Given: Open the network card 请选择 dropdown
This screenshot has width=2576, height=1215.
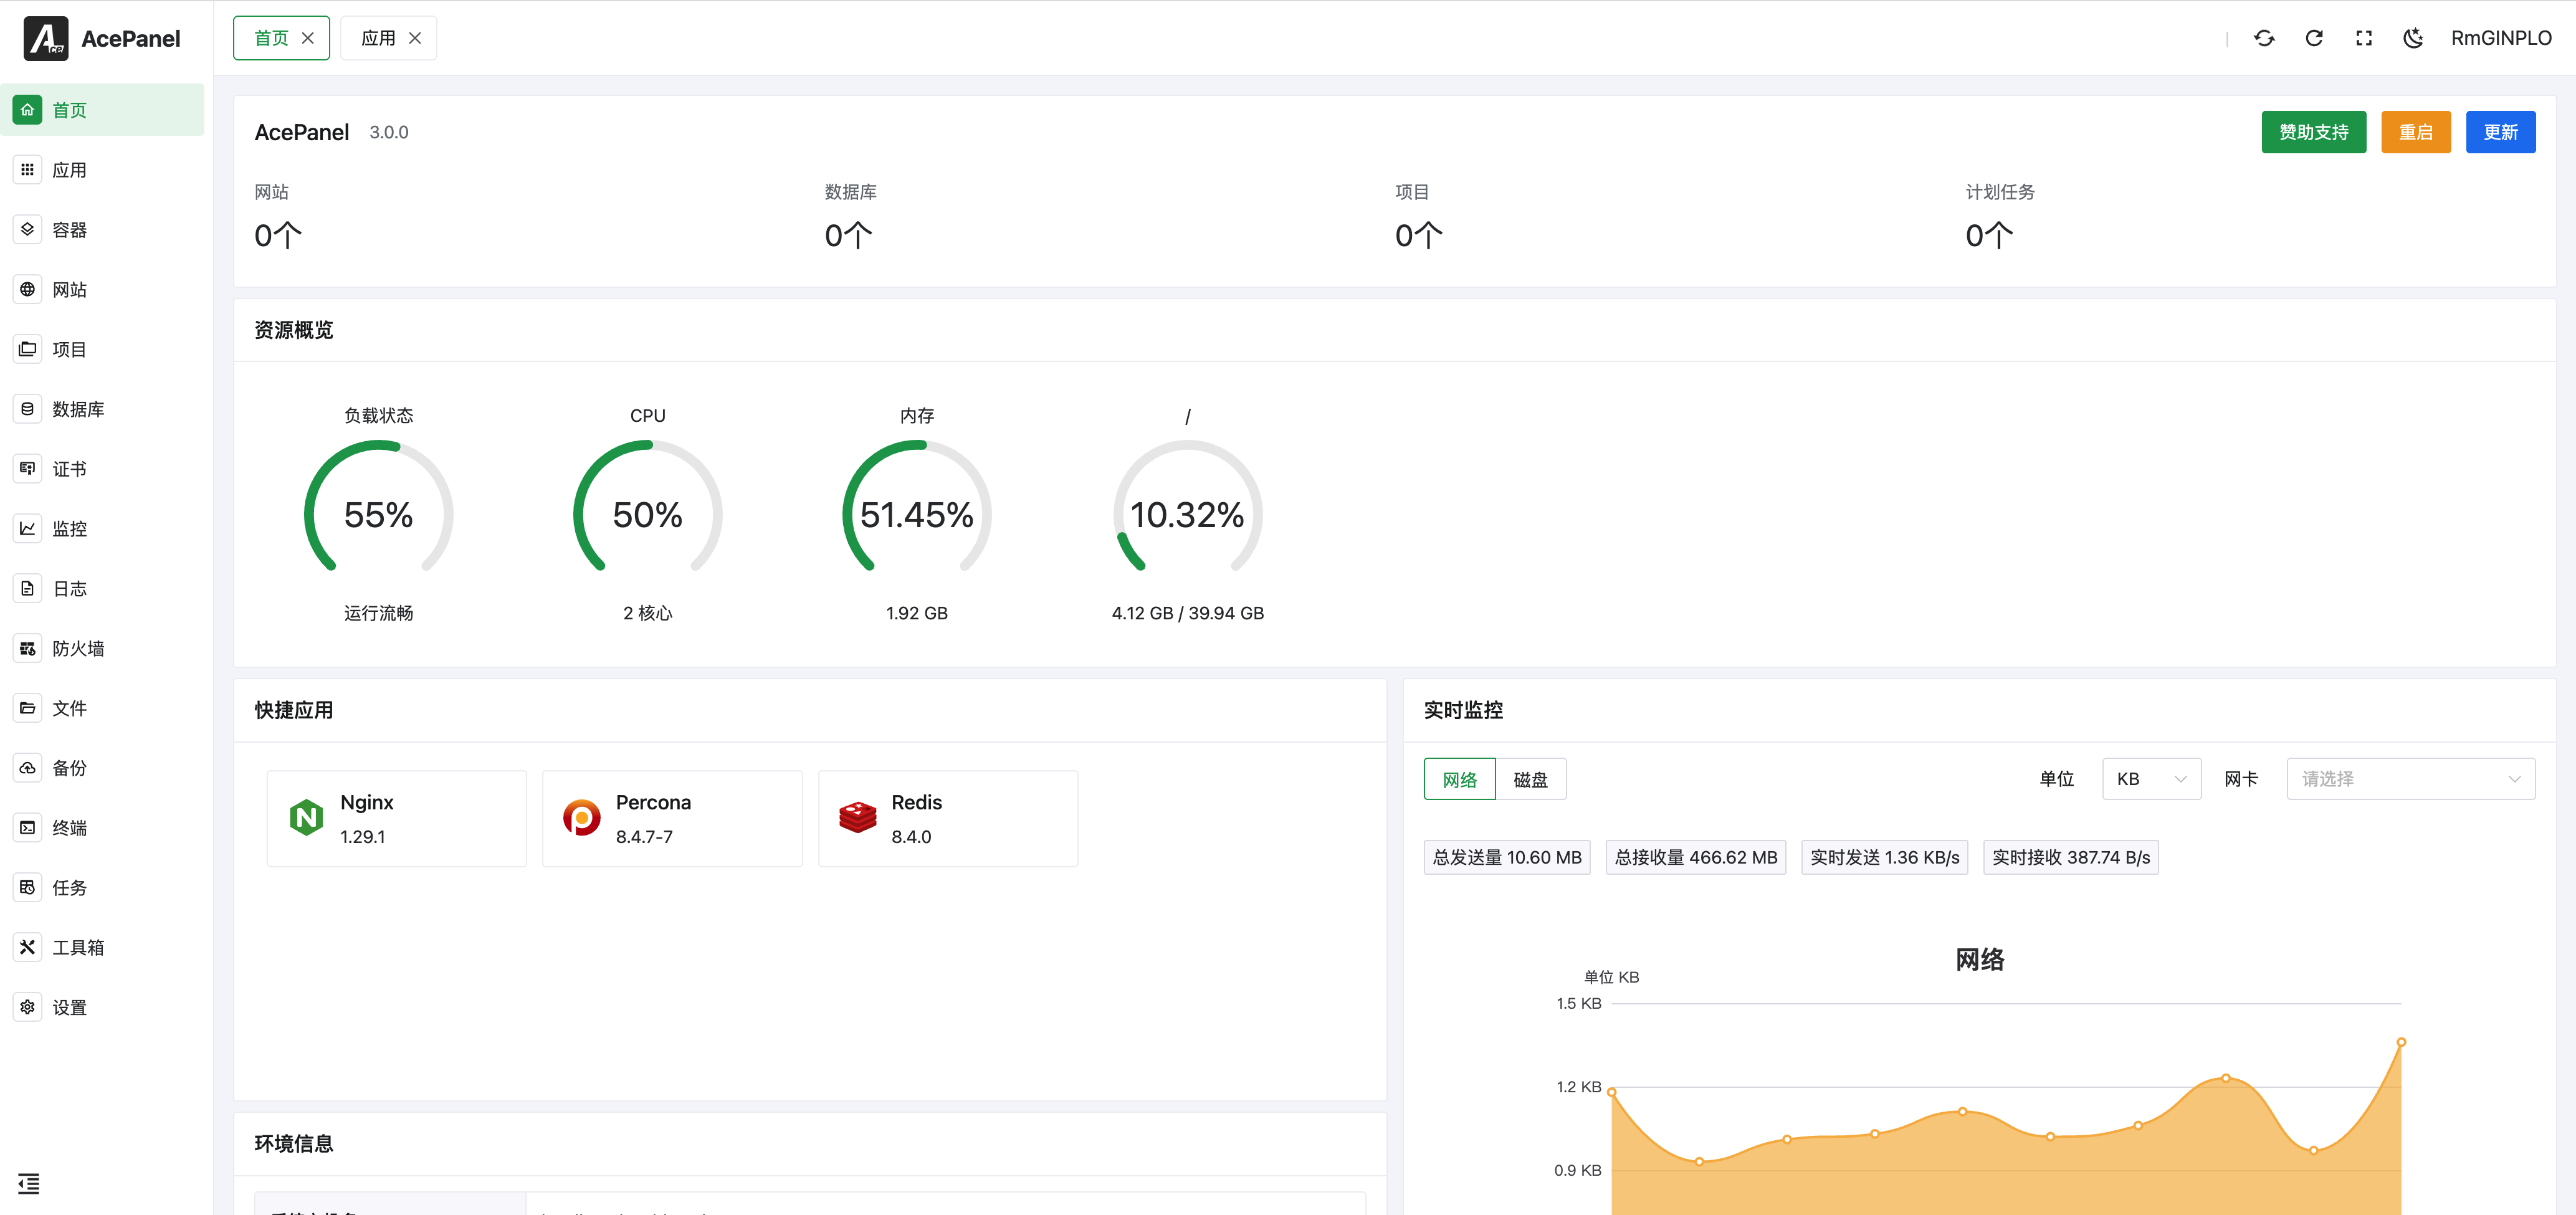Looking at the screenshot, I should click(2410, 779).
